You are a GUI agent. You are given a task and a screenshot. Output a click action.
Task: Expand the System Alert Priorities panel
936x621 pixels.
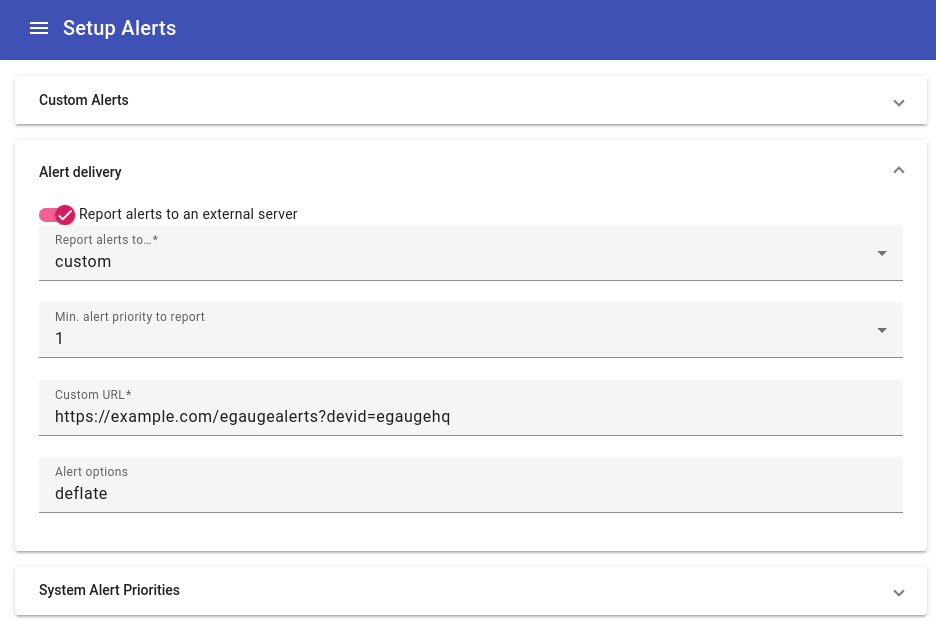(470, 590)
